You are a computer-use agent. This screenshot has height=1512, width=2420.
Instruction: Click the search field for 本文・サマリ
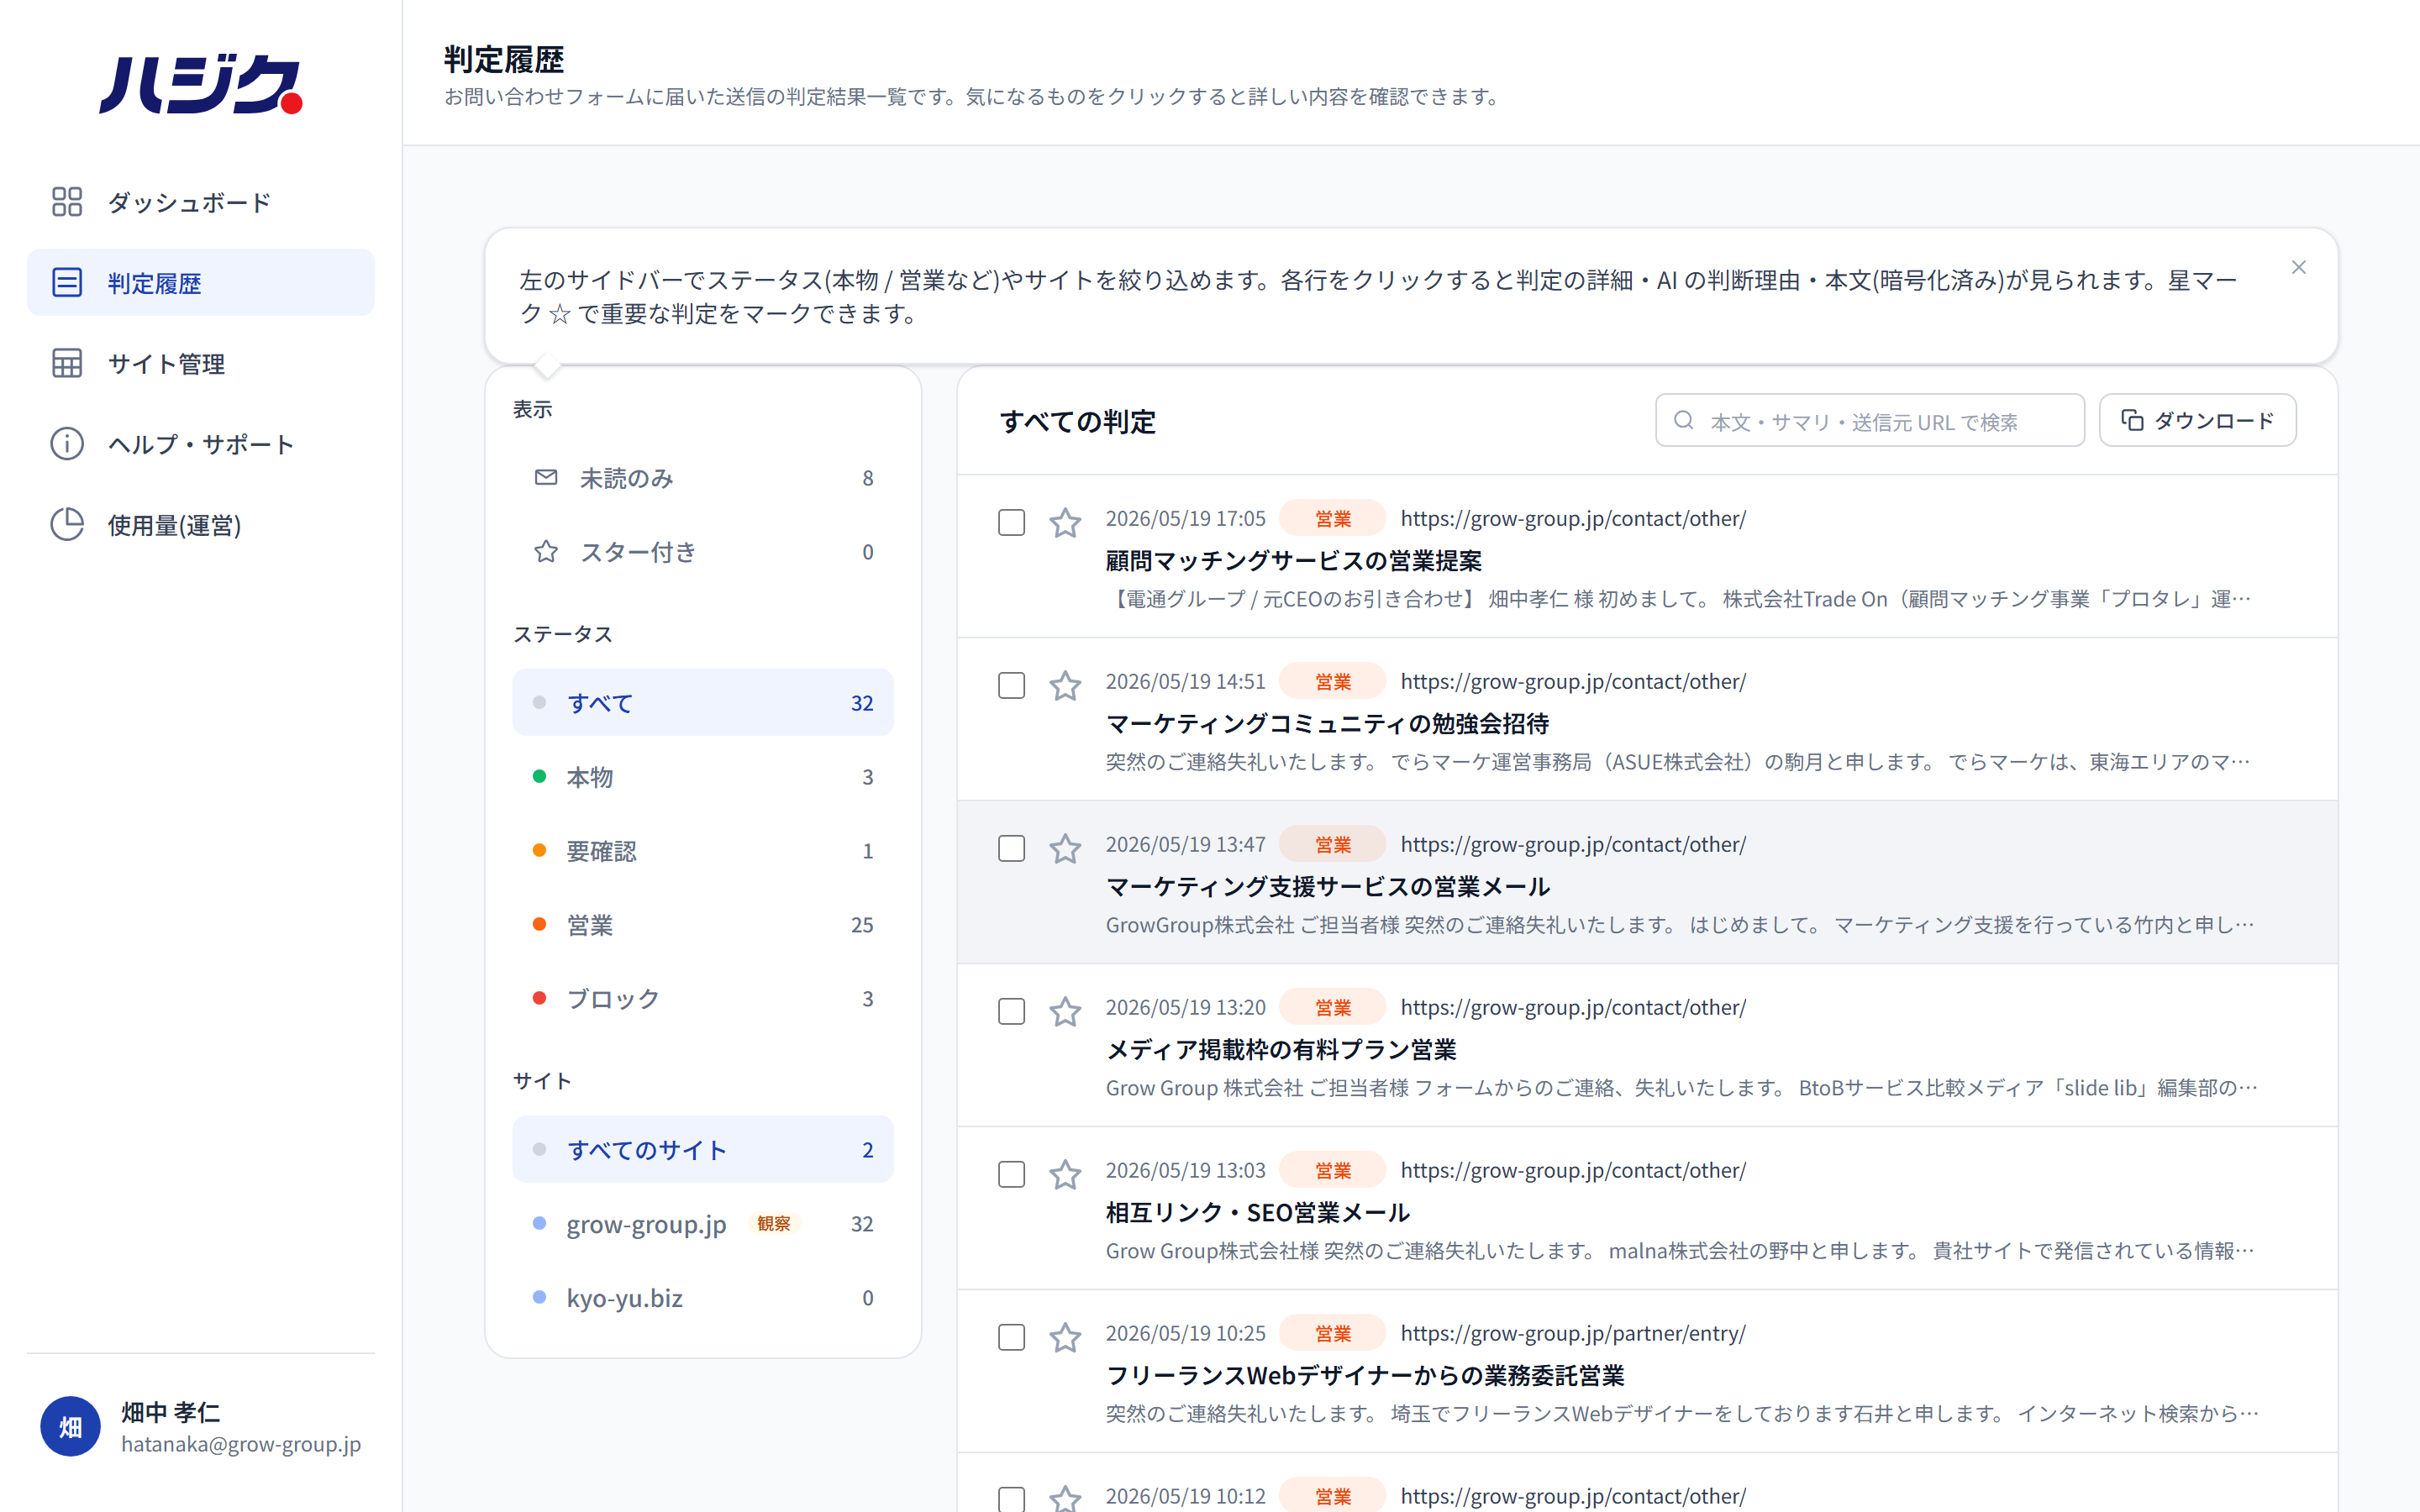1869,421
